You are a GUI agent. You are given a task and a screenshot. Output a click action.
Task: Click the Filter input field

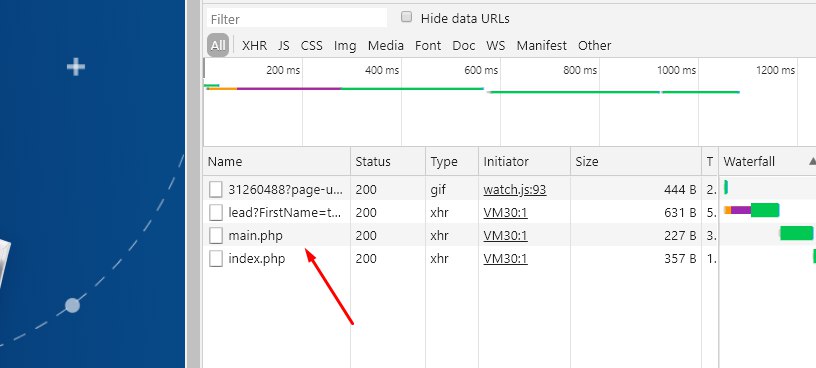pos(297,19)
